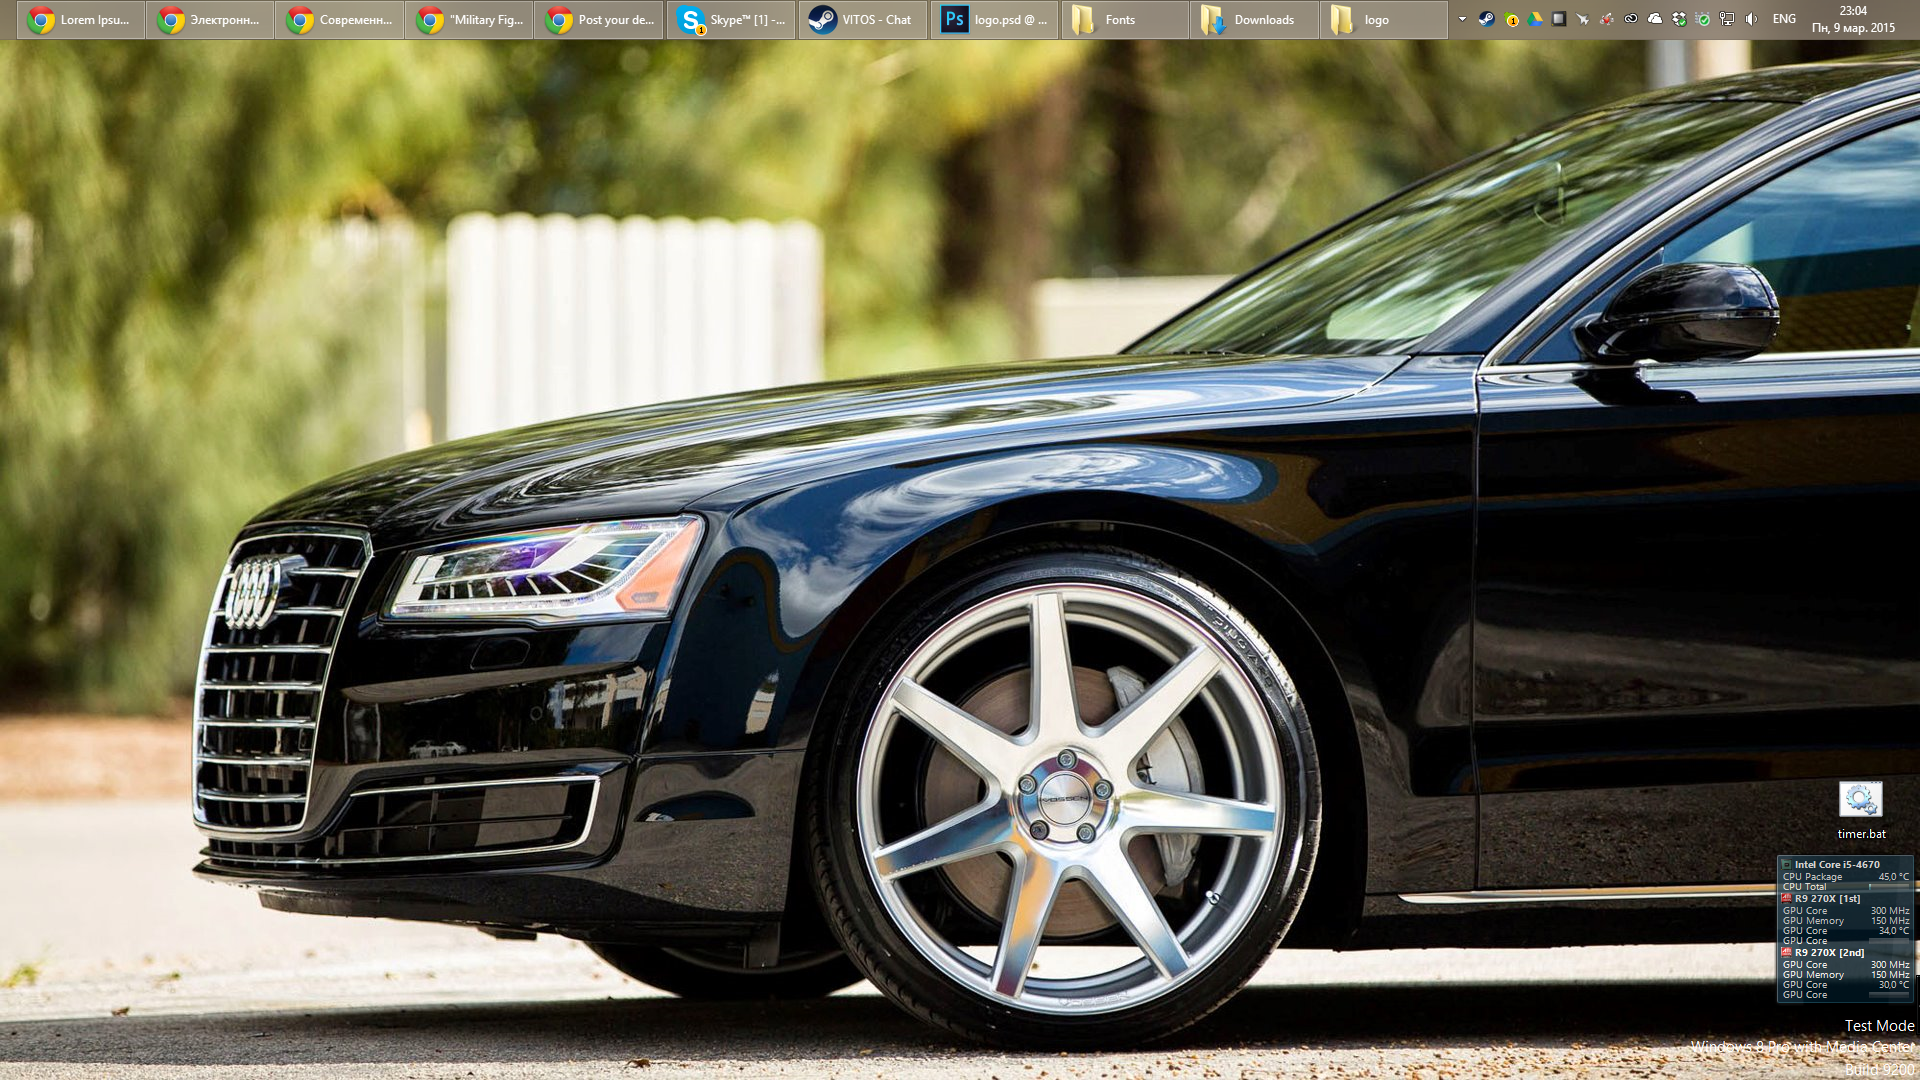The image size is (1920, 1080).
Task: Open the Steam 'VITOS - Chat' window
Action: point(863,20)
